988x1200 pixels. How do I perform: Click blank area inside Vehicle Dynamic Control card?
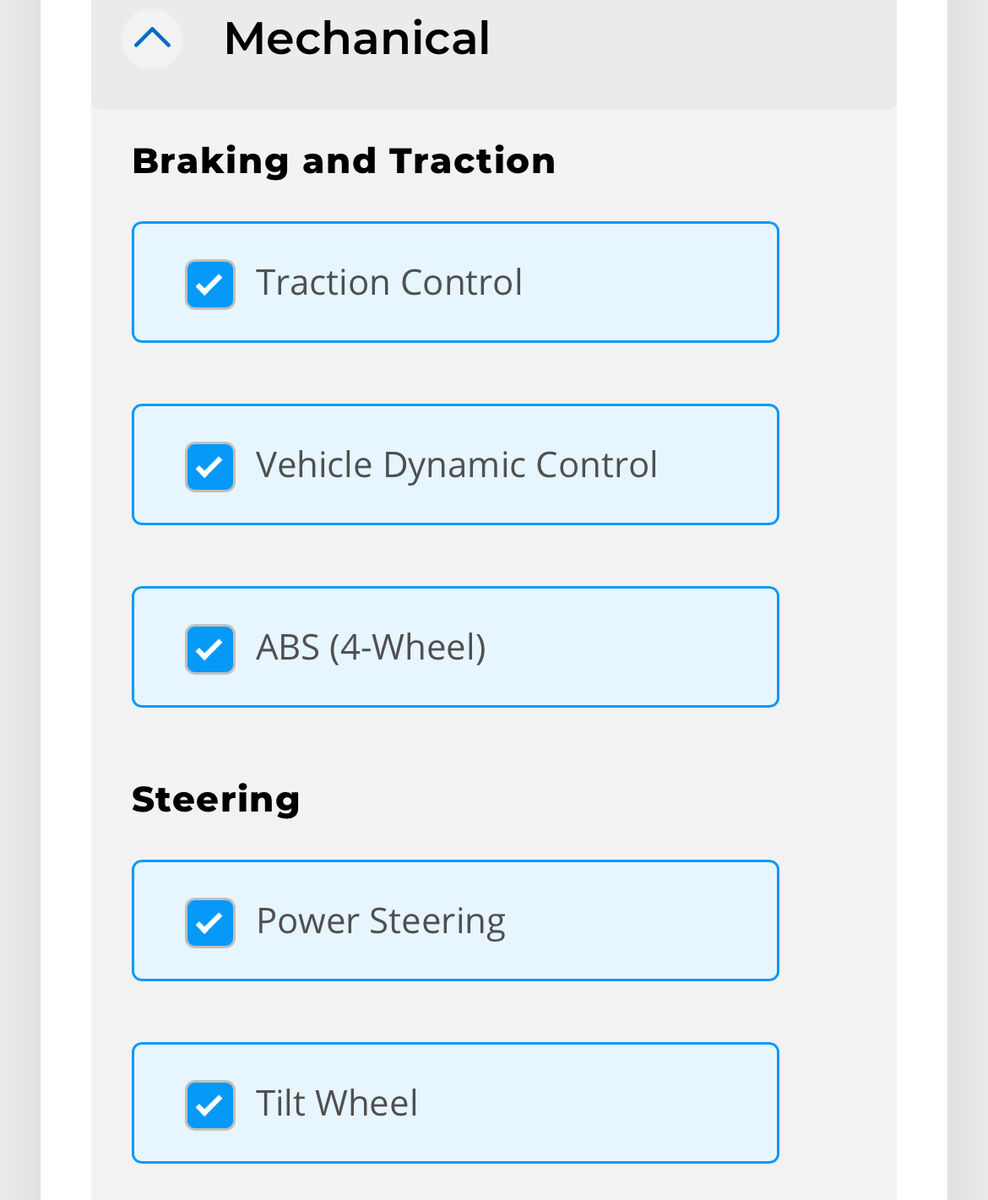click(720, 465)
